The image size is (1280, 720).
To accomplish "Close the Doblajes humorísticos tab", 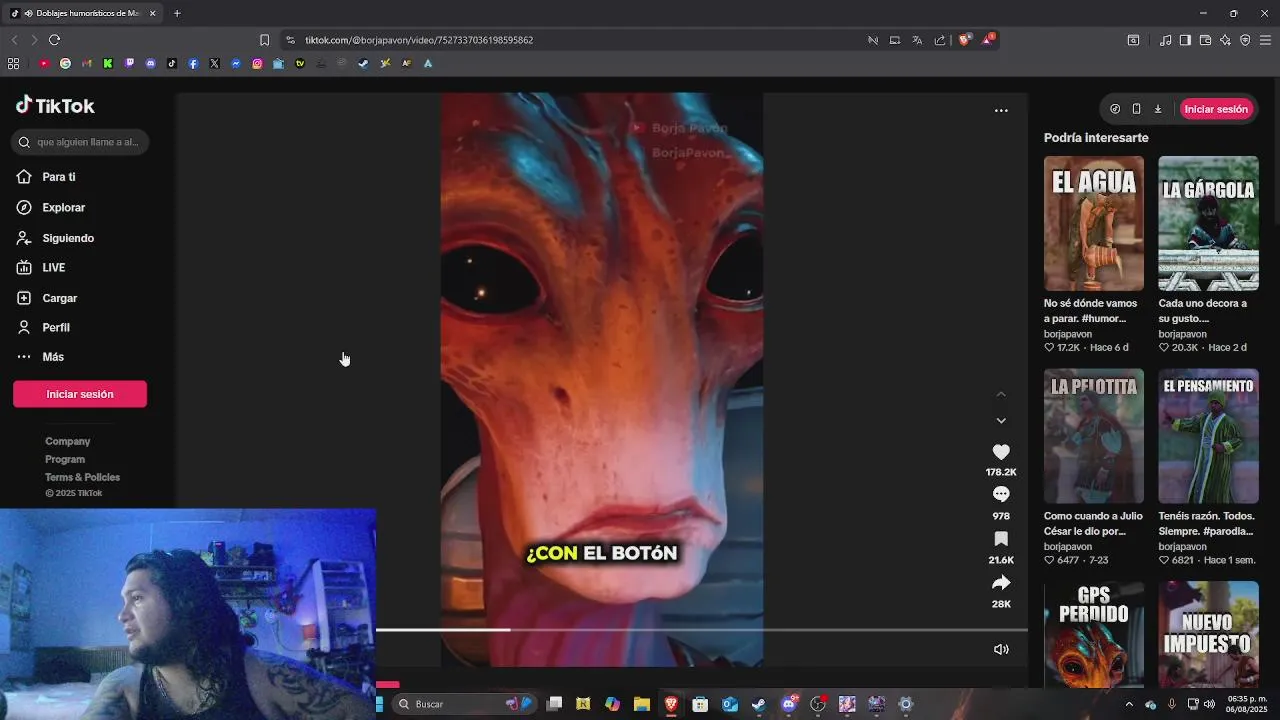I will (x=153, y=13).
